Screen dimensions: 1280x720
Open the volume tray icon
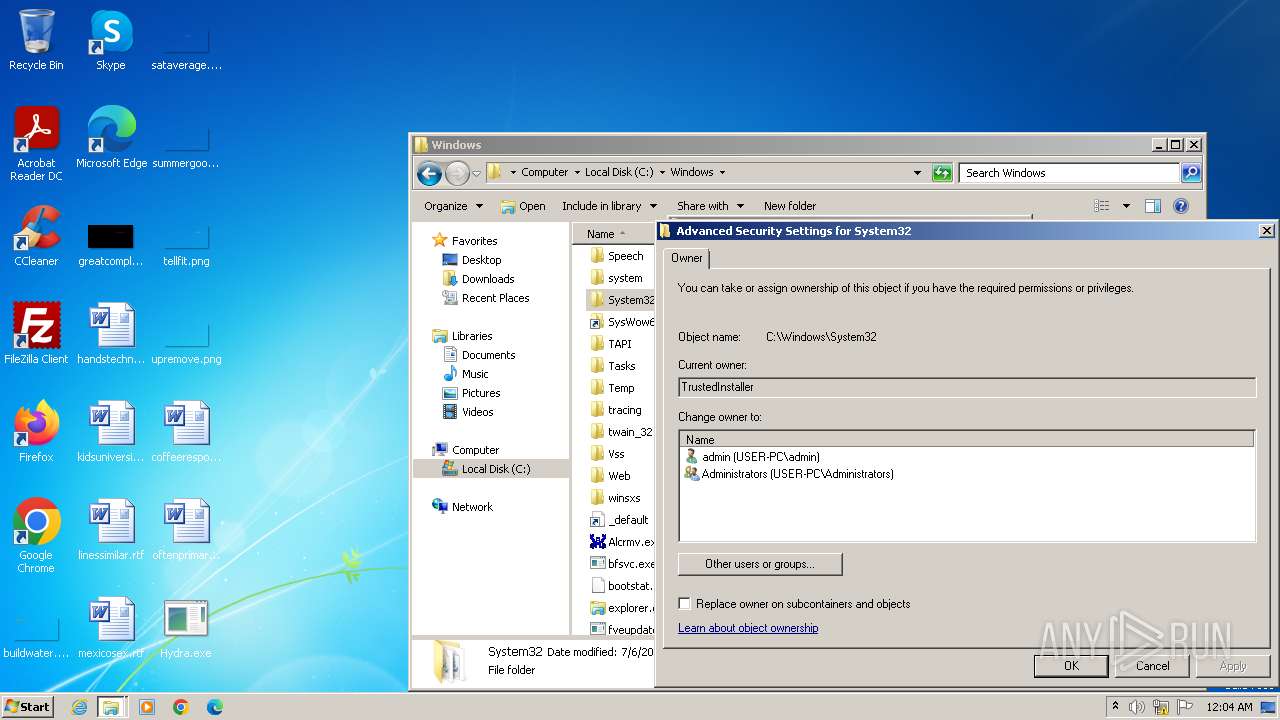(x=1137, y=707)
